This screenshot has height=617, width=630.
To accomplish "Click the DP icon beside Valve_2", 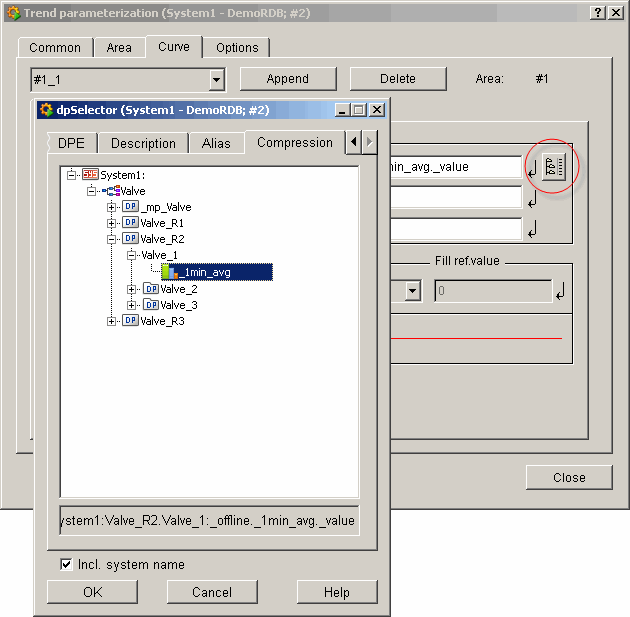I will pyautogui.click(x=151, y=289).
